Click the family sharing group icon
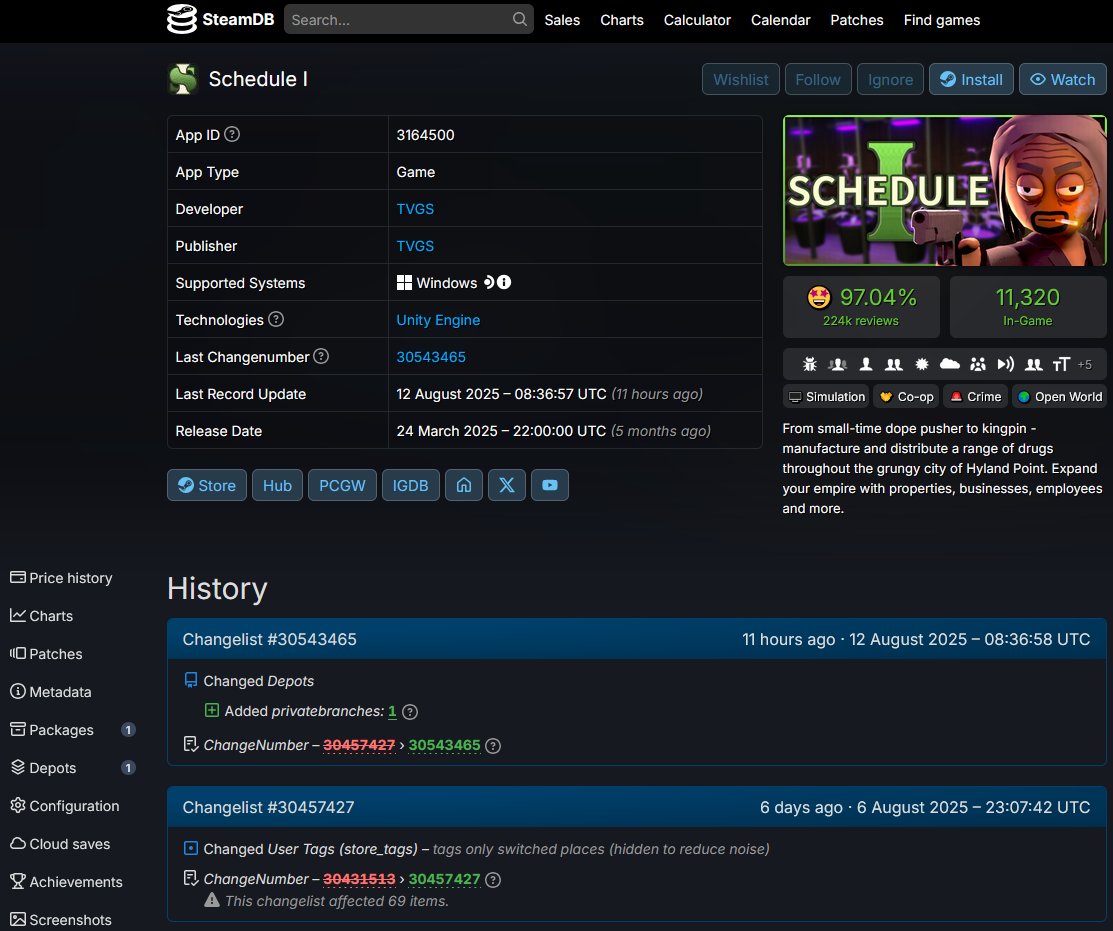Viewport: 1113px width, 931px height. pos(978,365)
